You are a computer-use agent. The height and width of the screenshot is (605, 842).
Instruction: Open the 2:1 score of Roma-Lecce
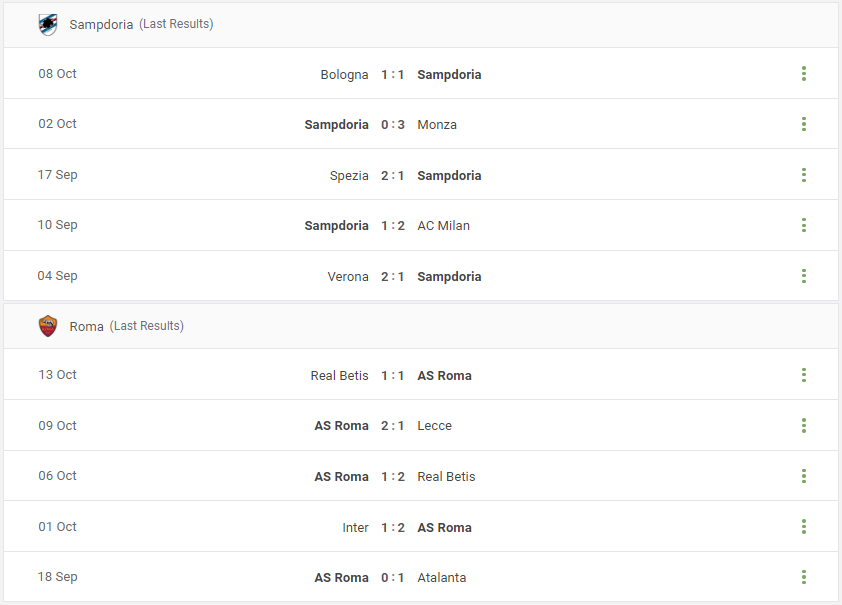(x=393, y=426)
